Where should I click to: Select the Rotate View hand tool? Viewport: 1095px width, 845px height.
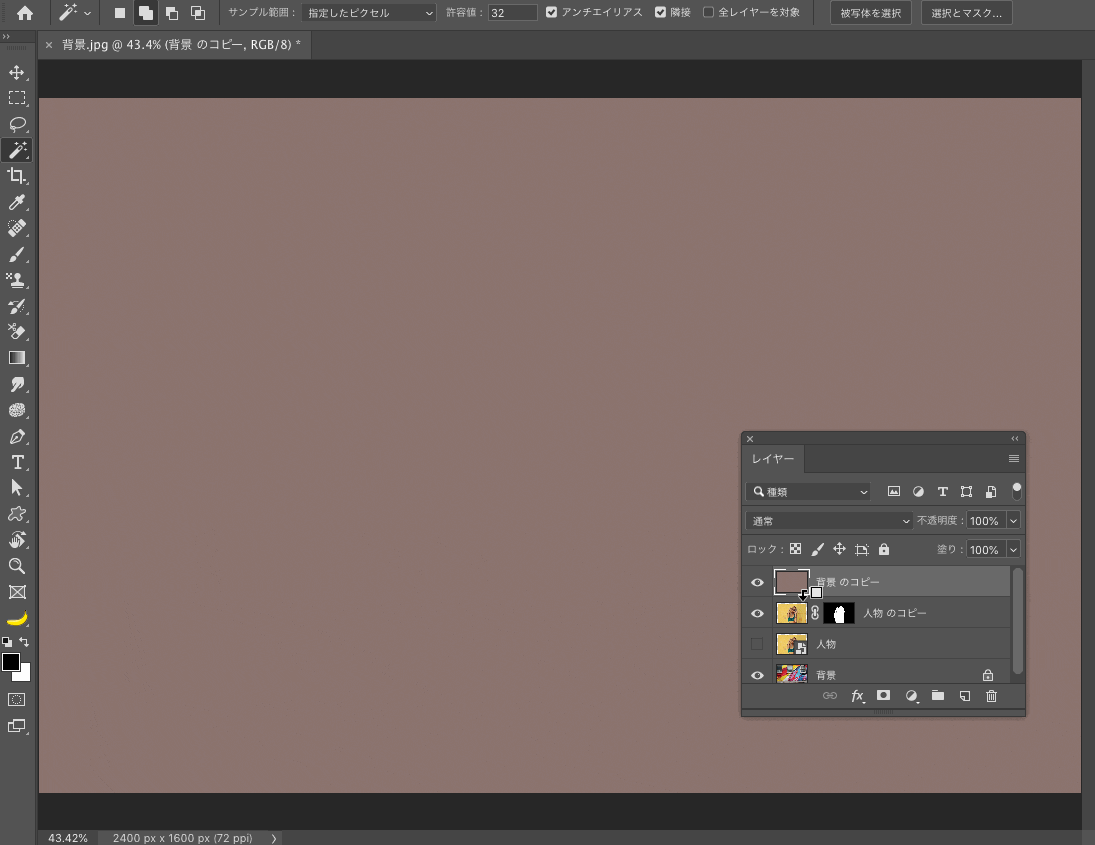(17, 540)
